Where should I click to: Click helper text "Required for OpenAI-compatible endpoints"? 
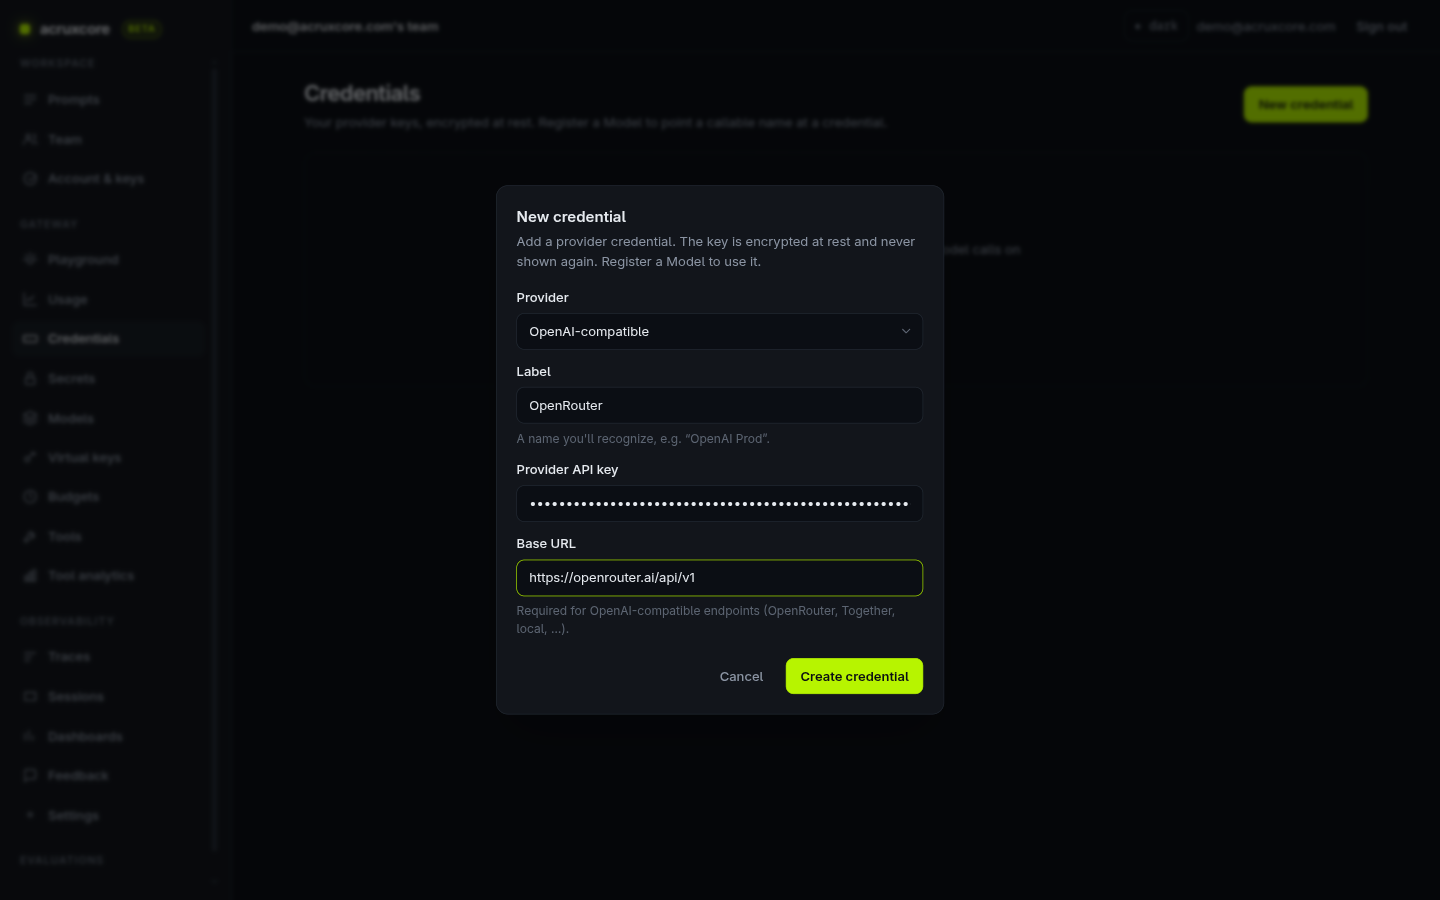pyautogui.click(x=705, y=620)
